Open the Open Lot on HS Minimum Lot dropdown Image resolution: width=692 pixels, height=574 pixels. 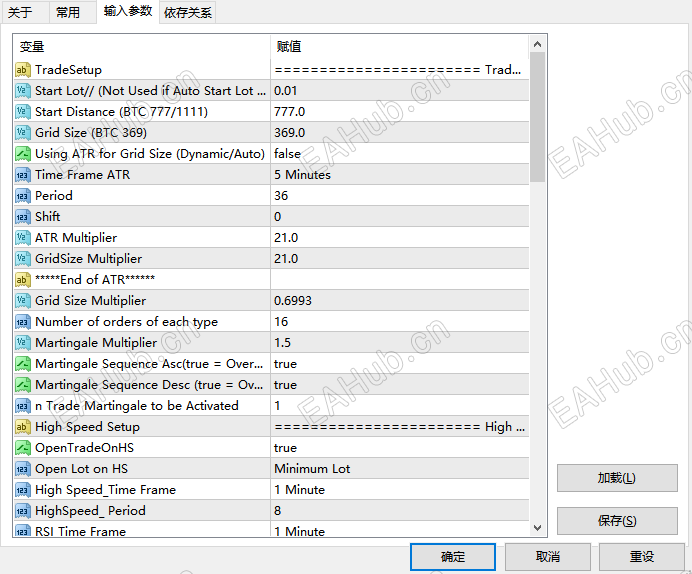pos(400,469)
